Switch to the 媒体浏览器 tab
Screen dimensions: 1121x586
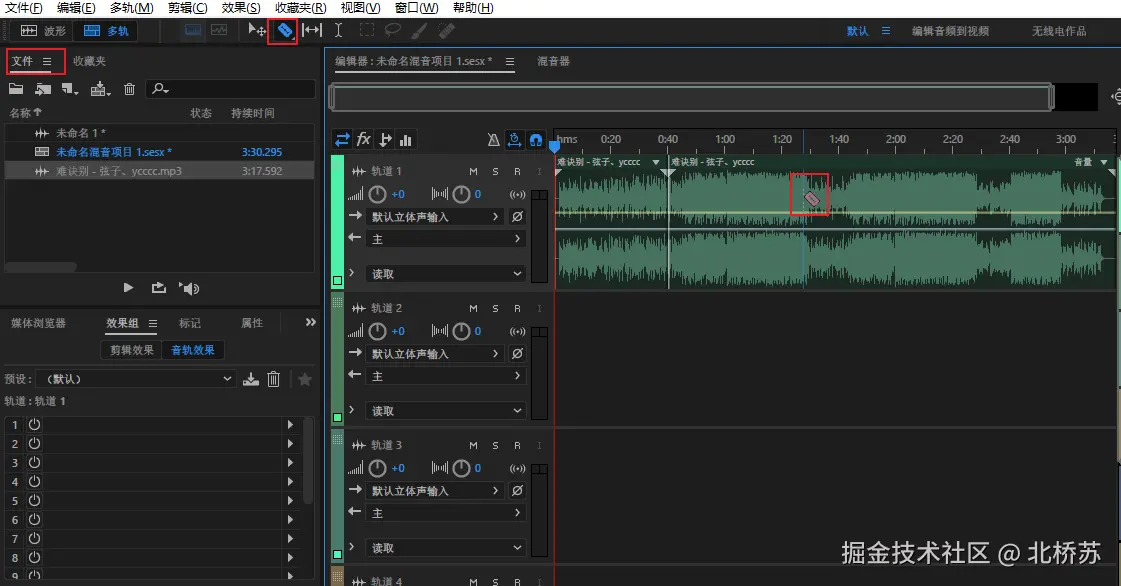(39, 323)
